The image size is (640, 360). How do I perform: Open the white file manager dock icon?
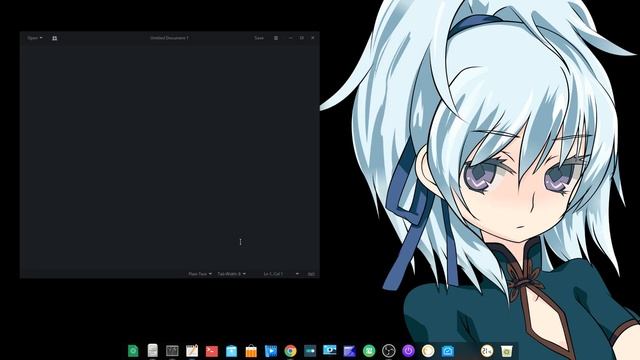coord(153,350)
